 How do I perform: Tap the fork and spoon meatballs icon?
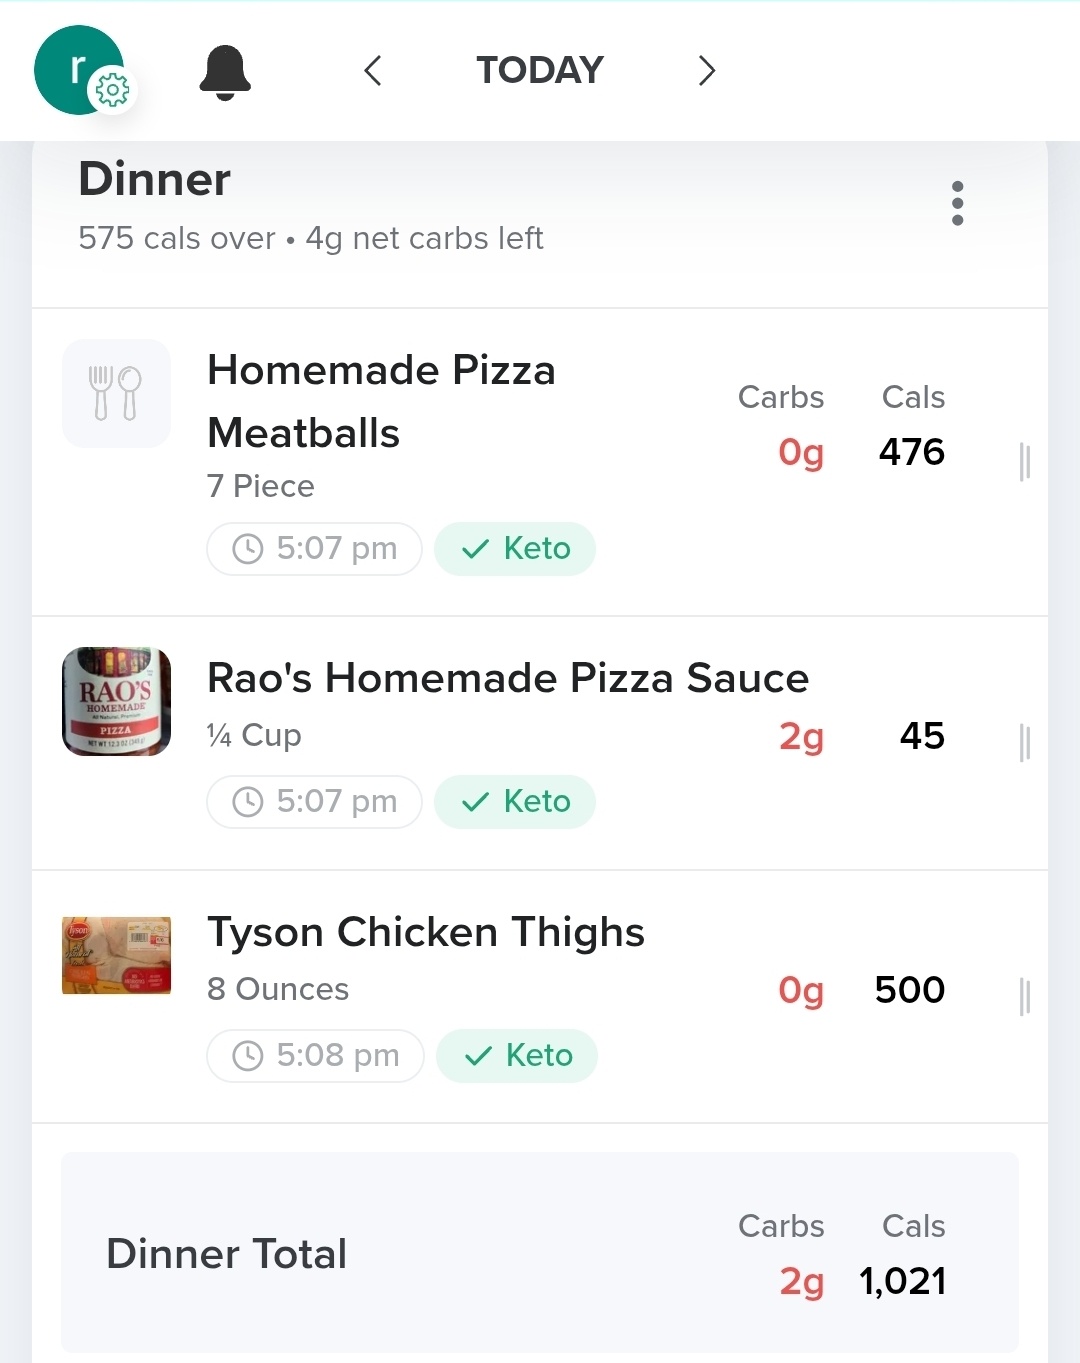(x=116, y=393)
